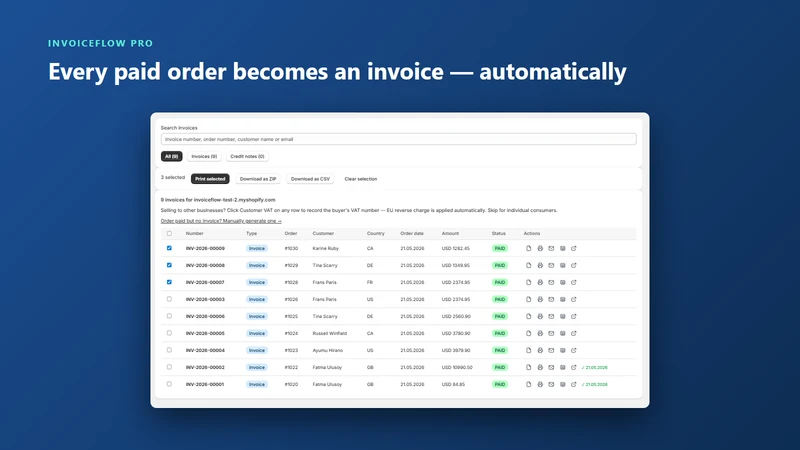Click printer icon for INV-2026-00004

point(540,351)
